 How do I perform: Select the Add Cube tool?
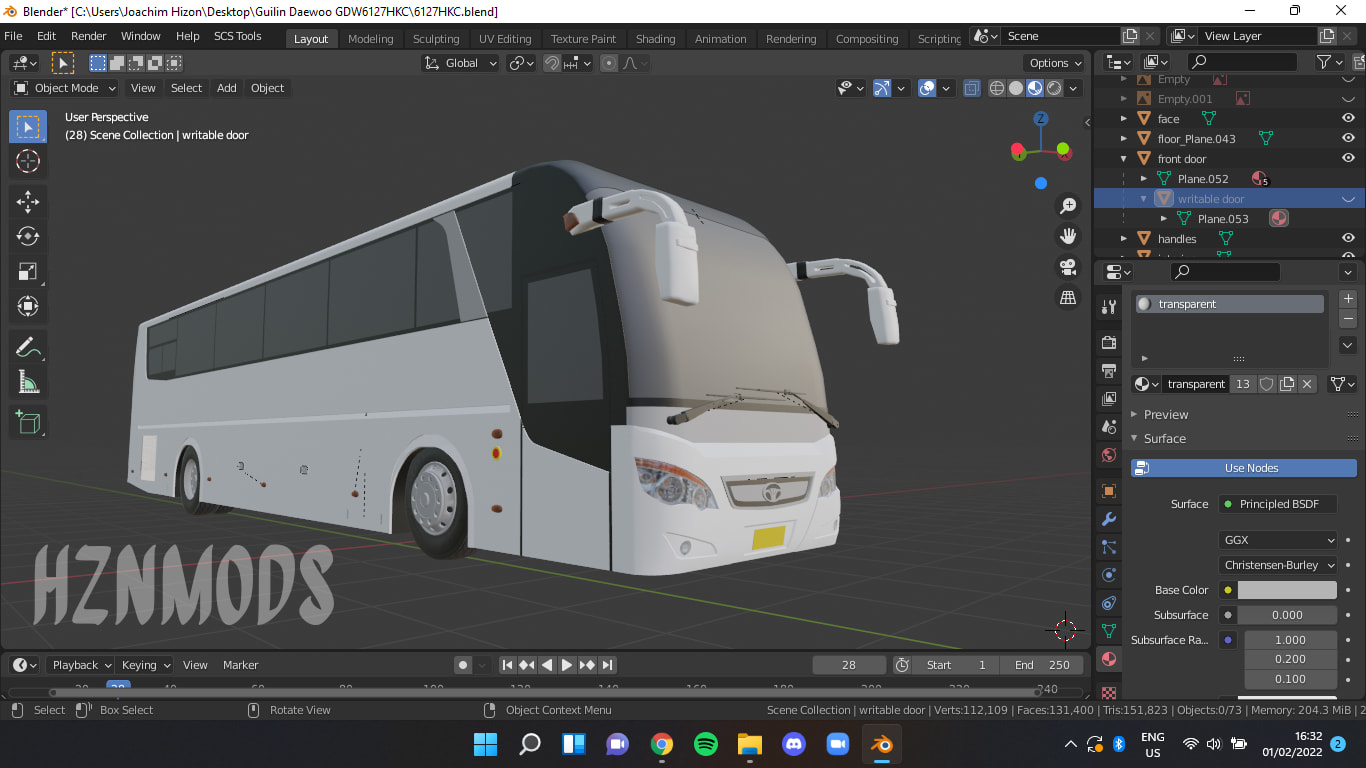[x=28, y=422]
